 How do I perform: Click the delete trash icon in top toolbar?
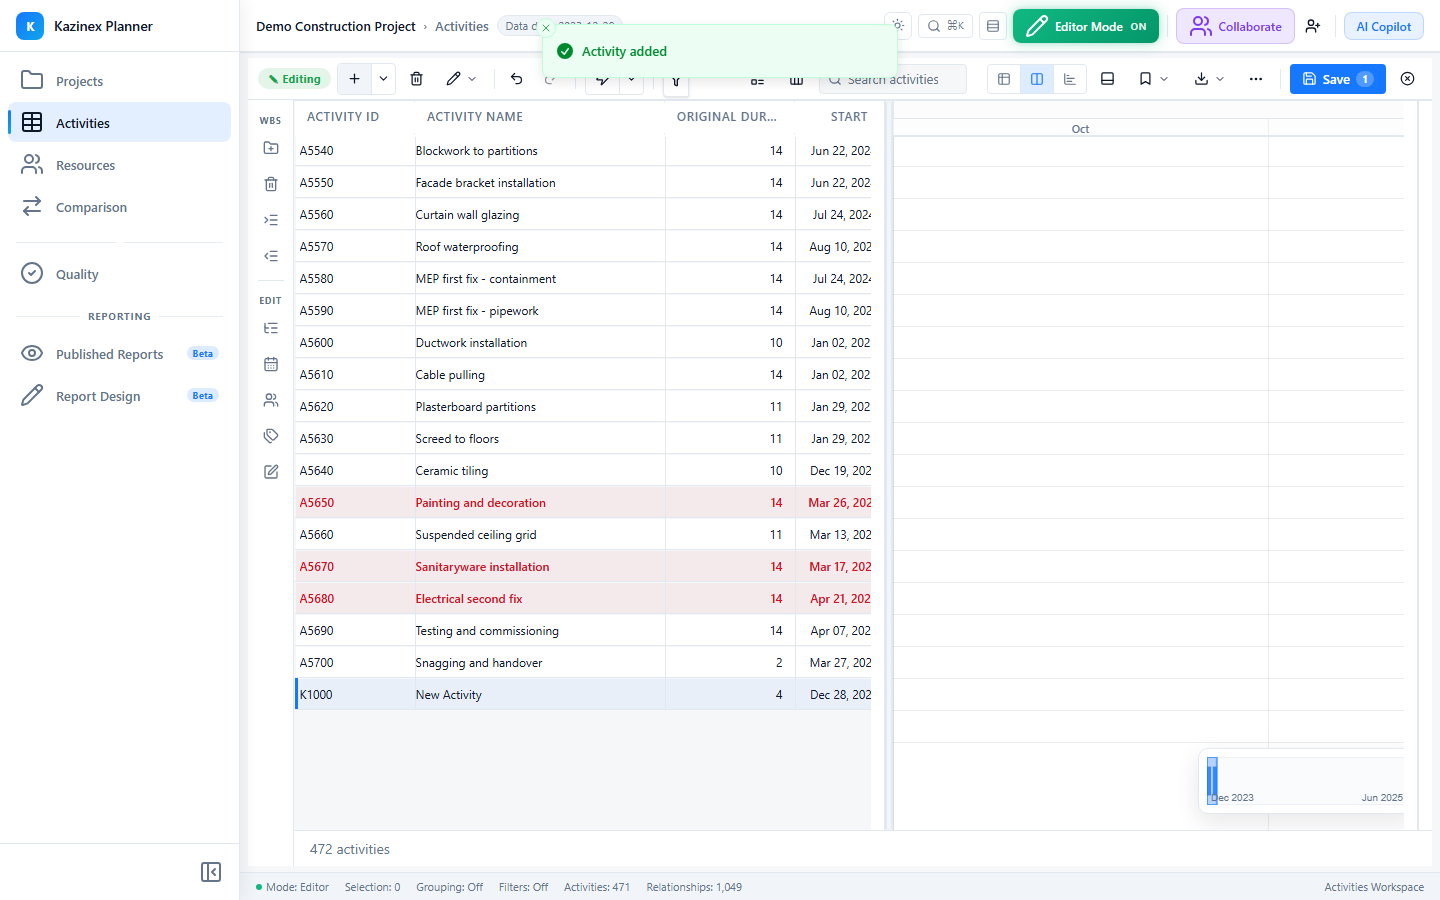[417, 79]
